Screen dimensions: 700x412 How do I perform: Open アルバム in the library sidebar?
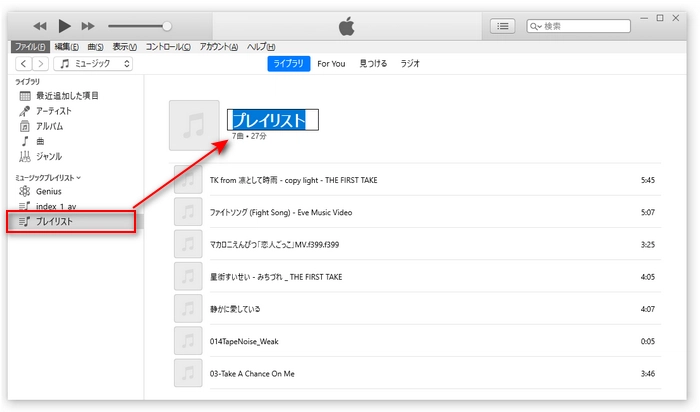[49, 126]
